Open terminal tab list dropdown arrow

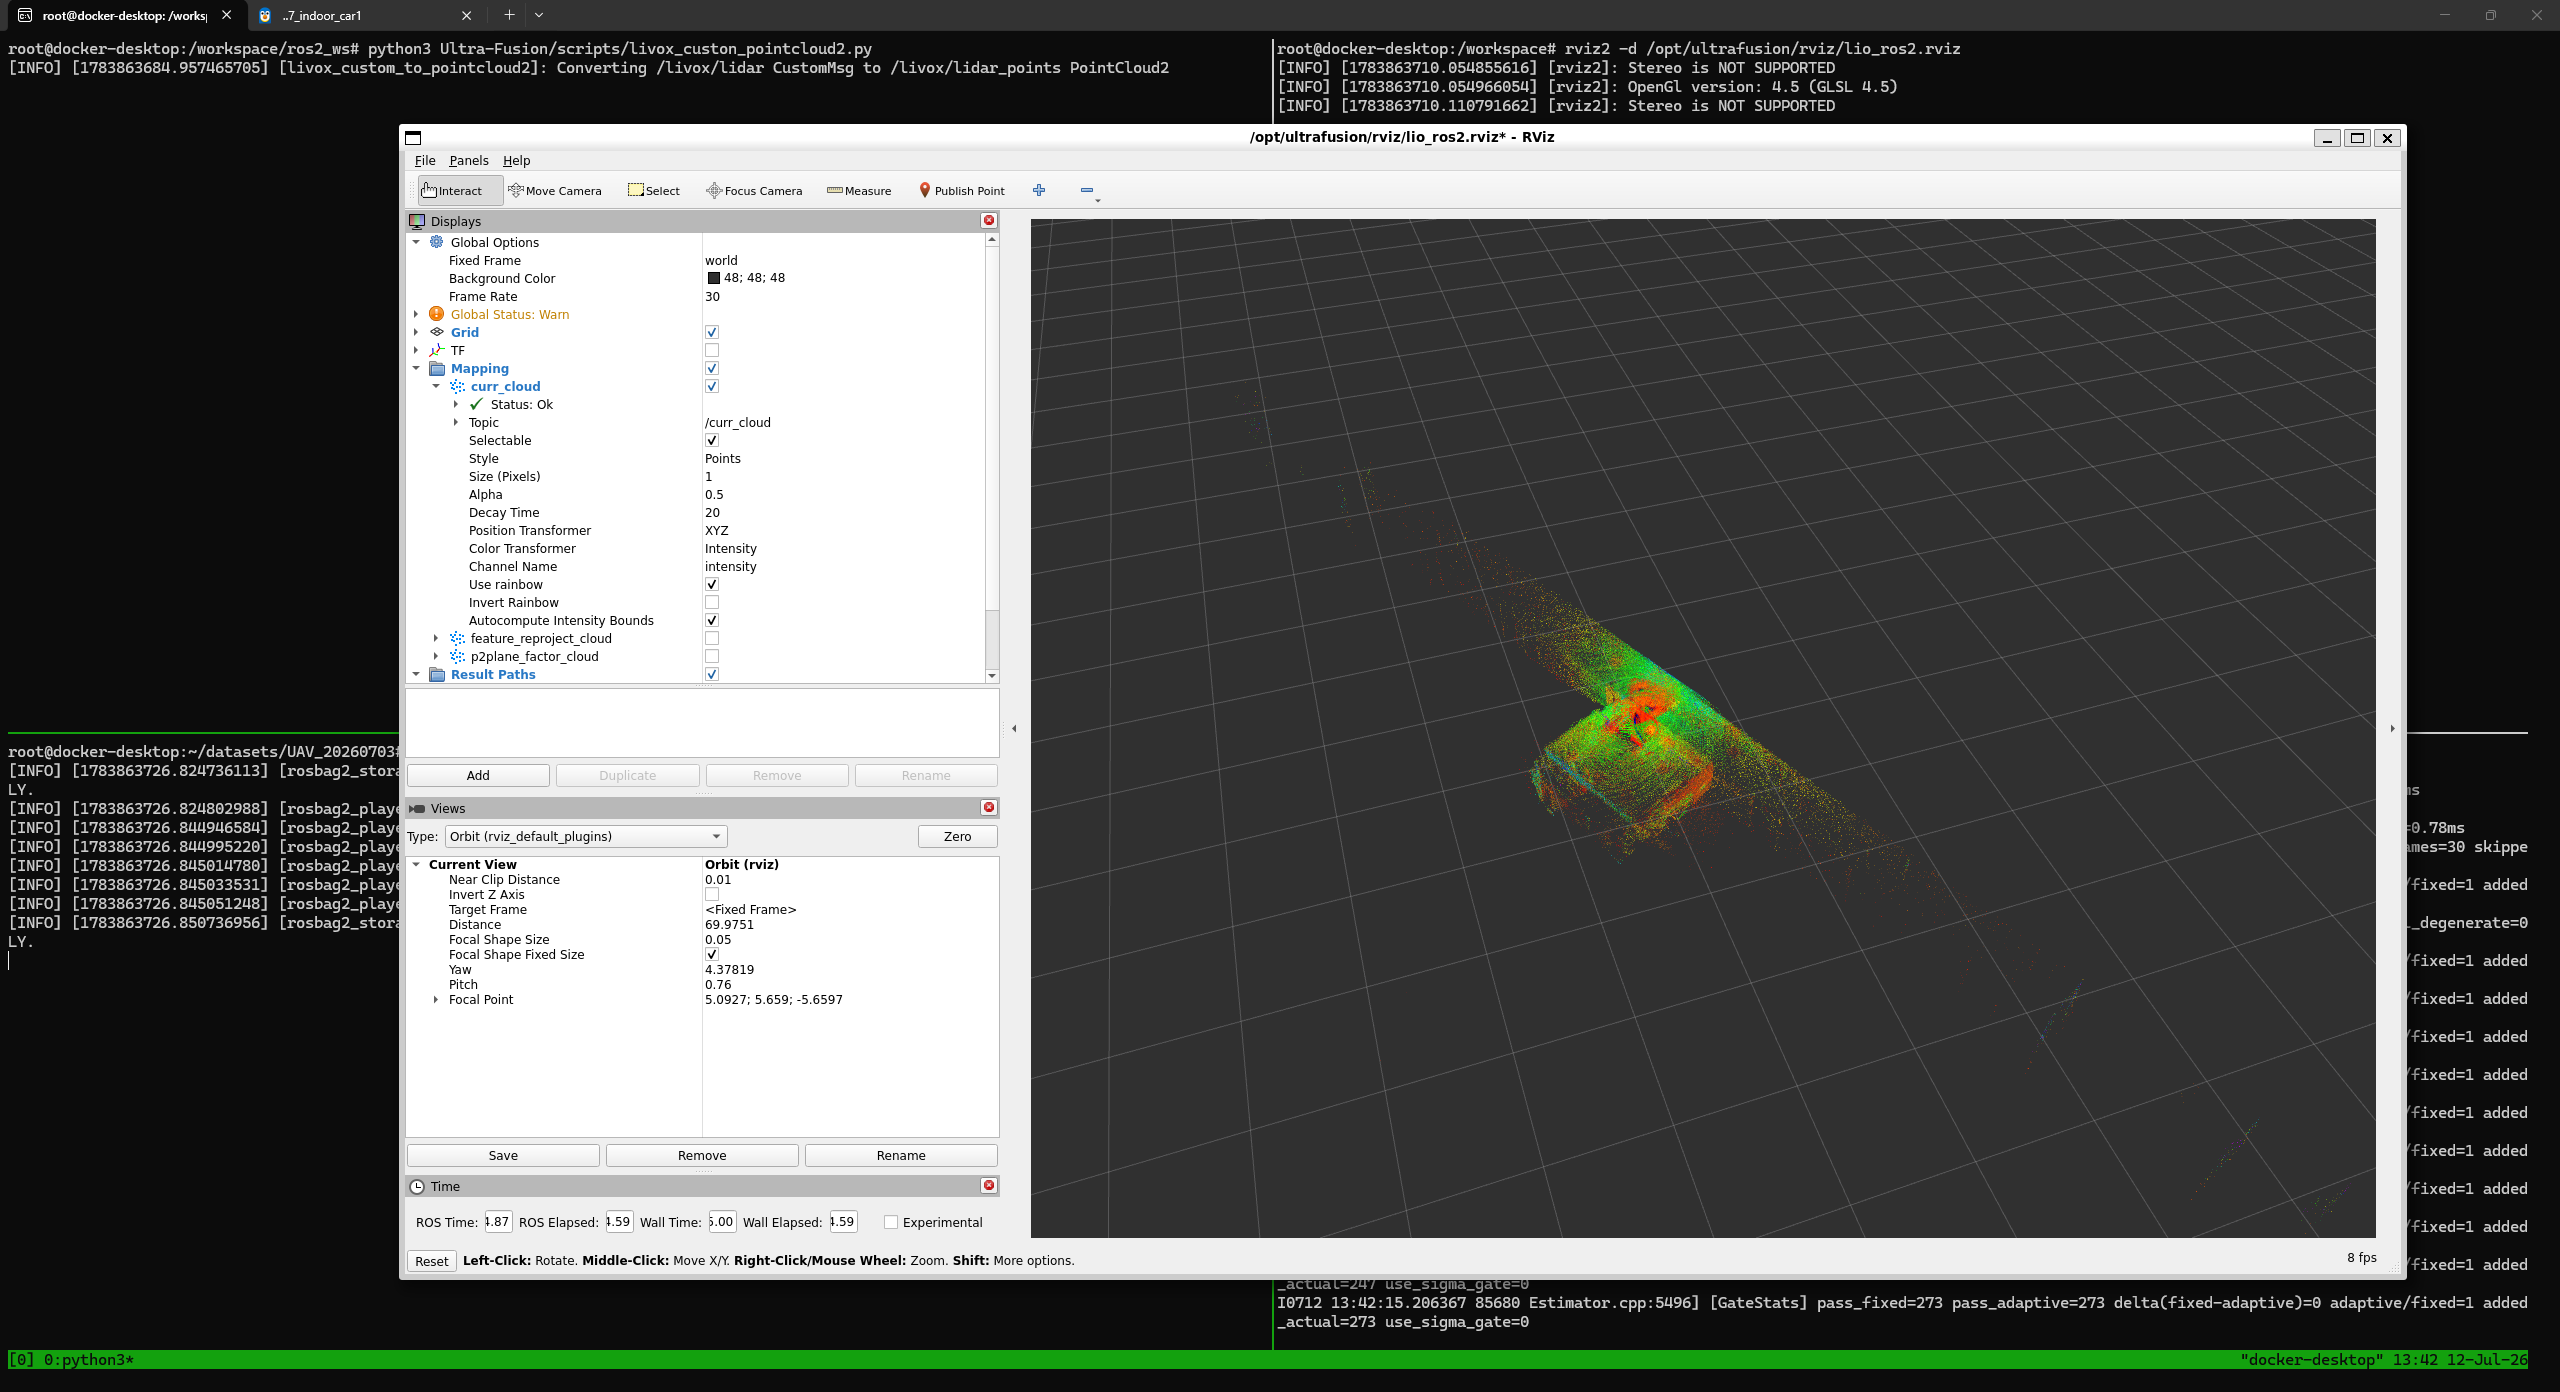tap(539, 15)
